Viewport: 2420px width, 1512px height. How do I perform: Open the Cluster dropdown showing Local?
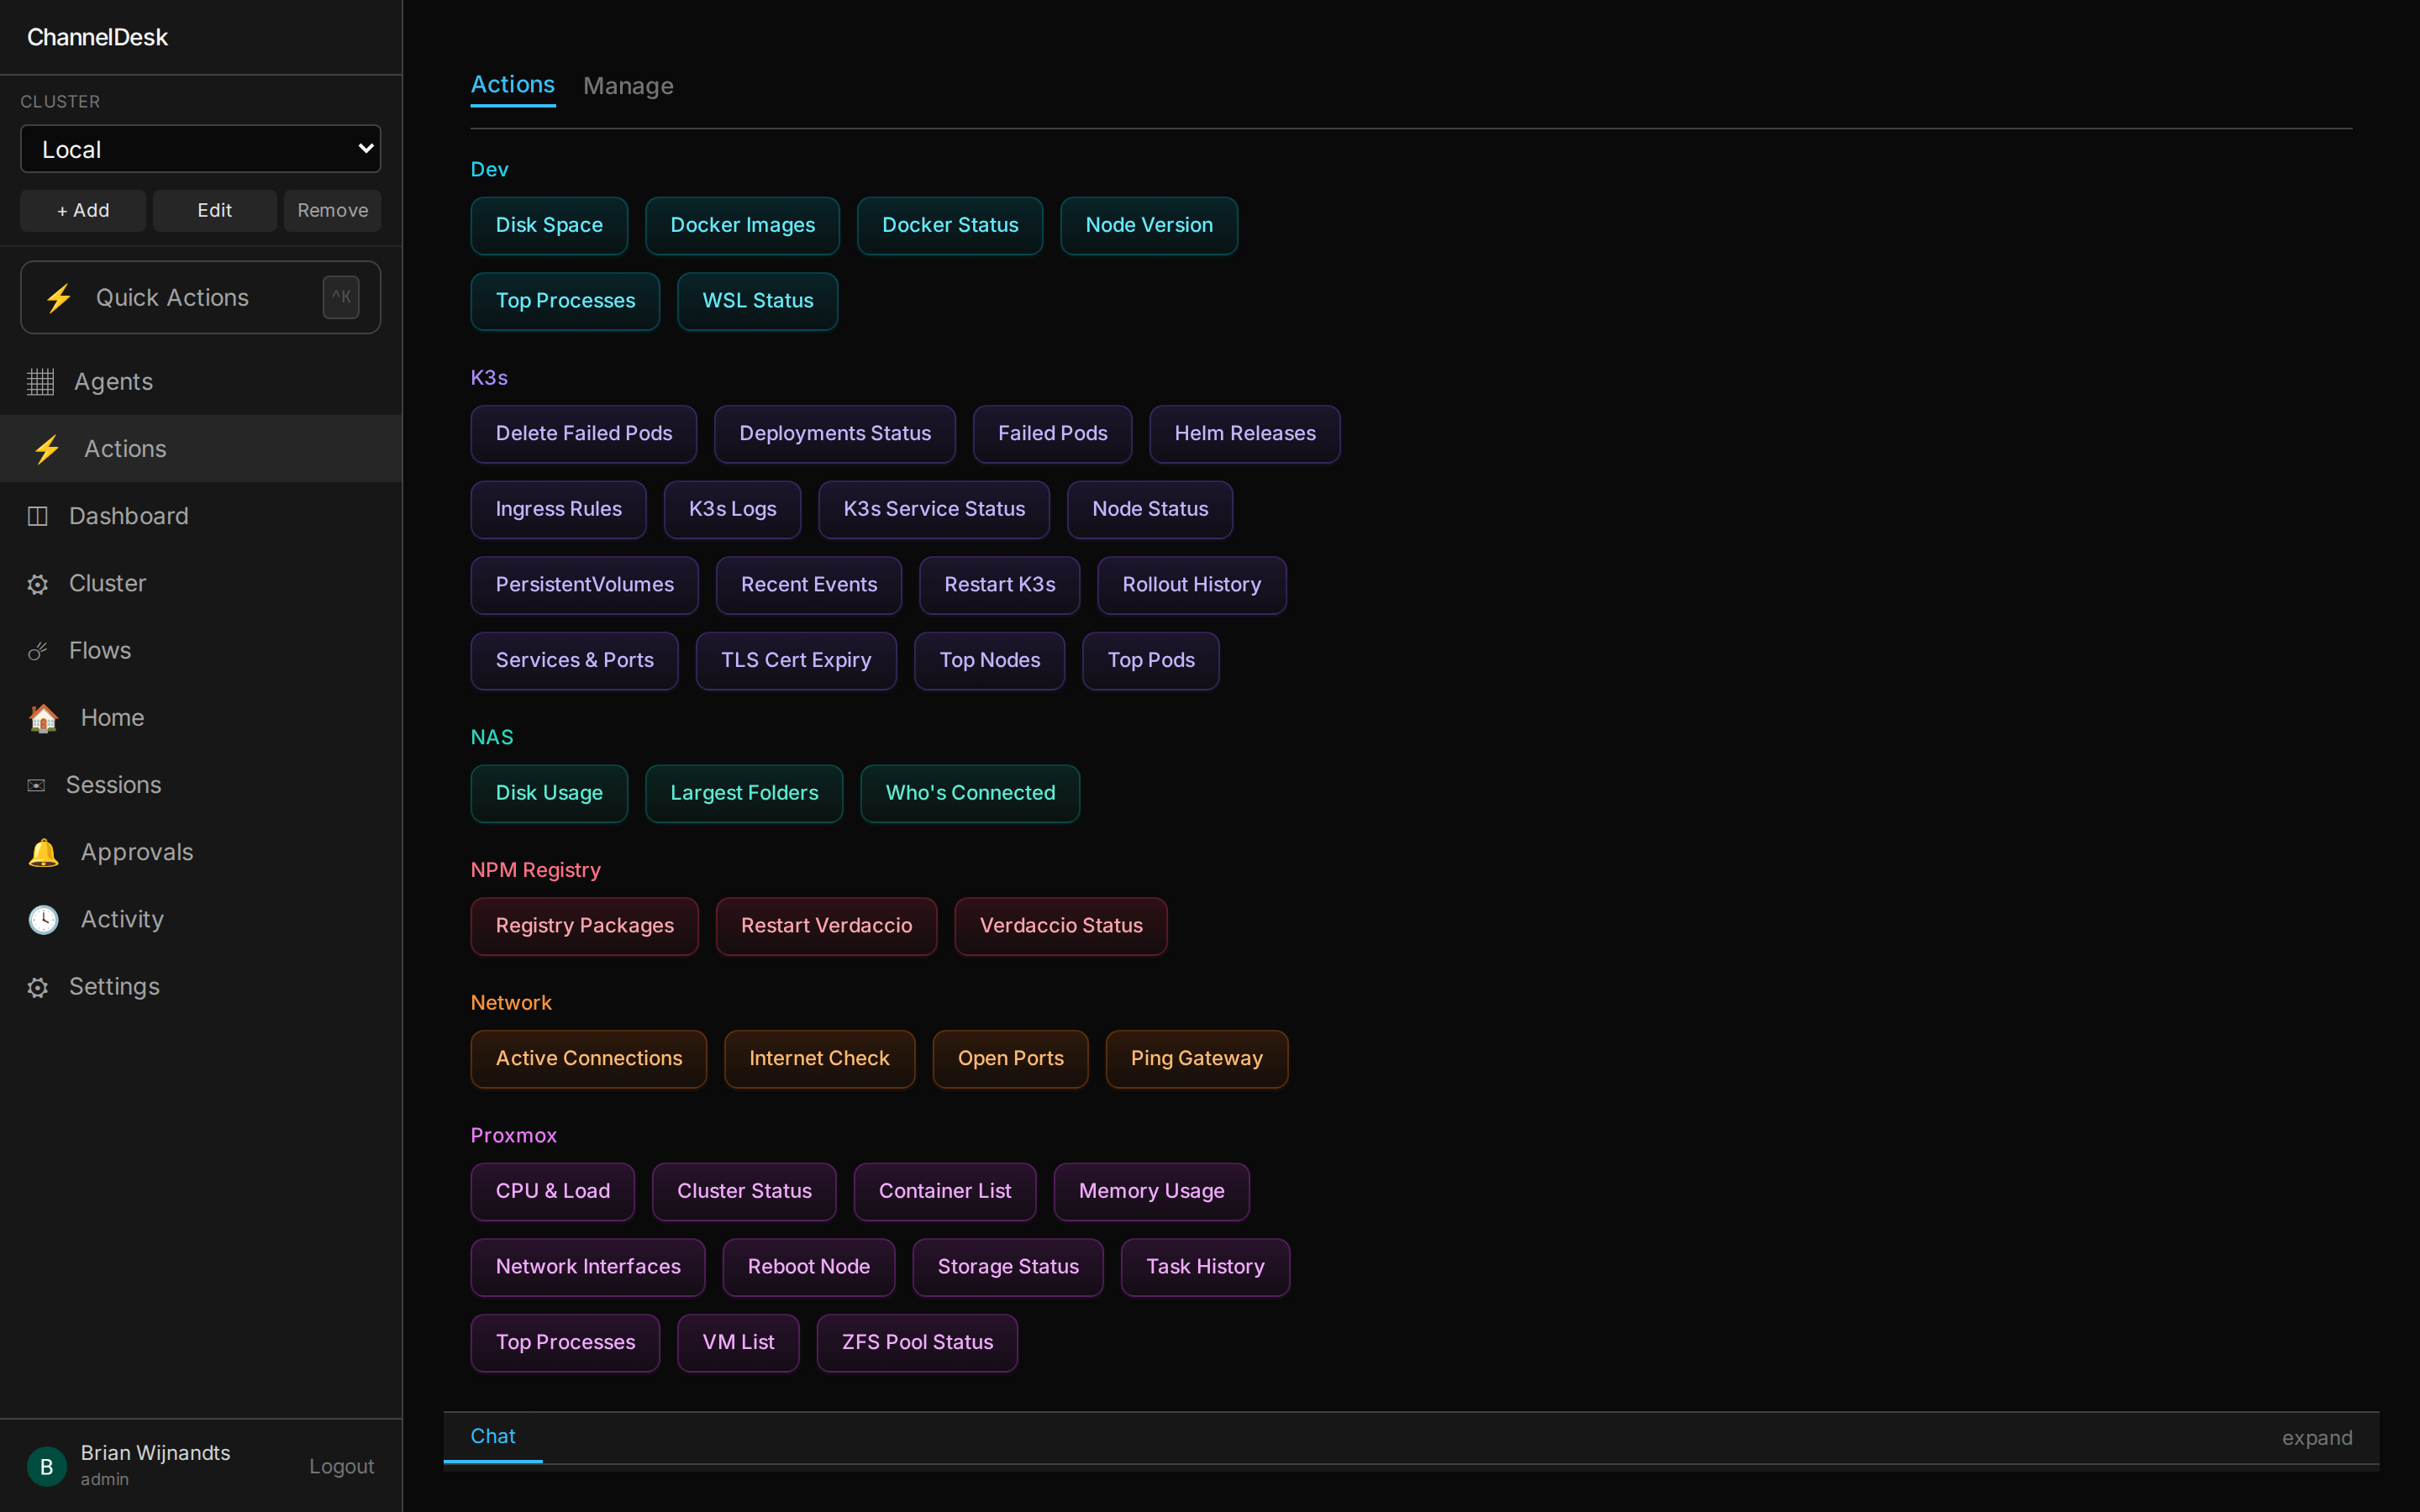click(201, 149)
